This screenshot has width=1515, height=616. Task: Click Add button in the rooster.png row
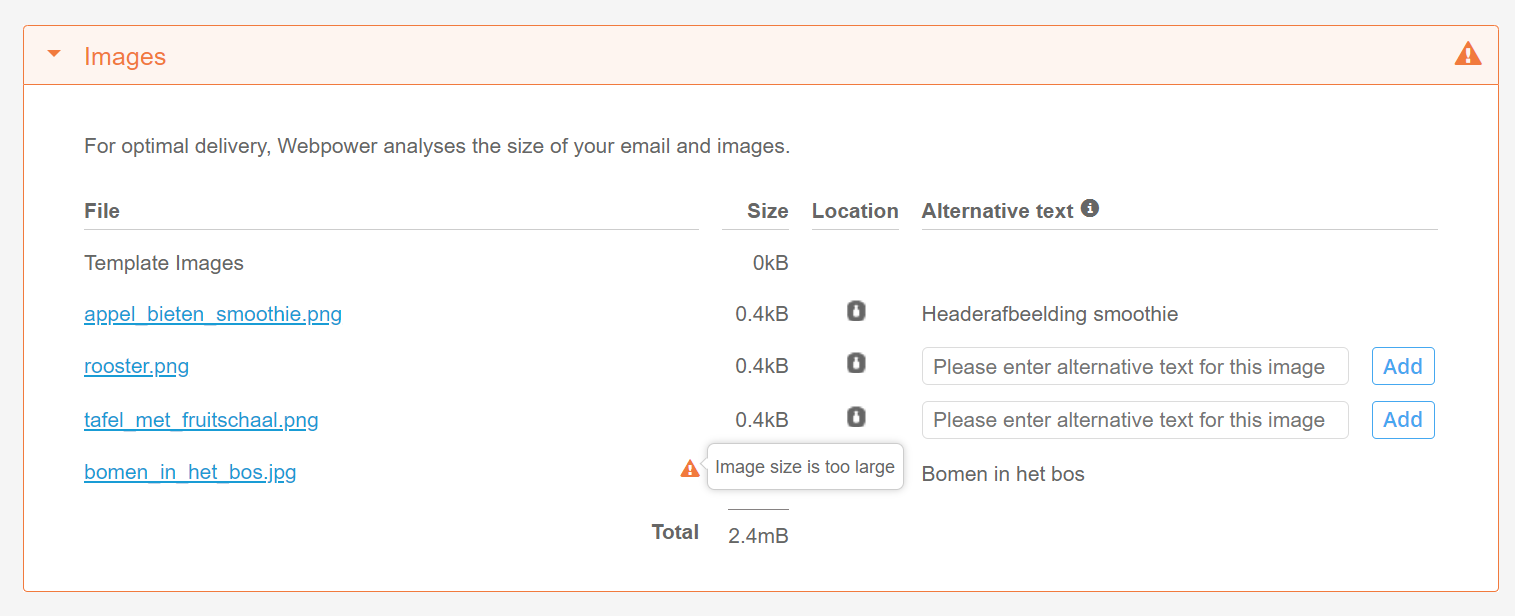[1403, 366]
